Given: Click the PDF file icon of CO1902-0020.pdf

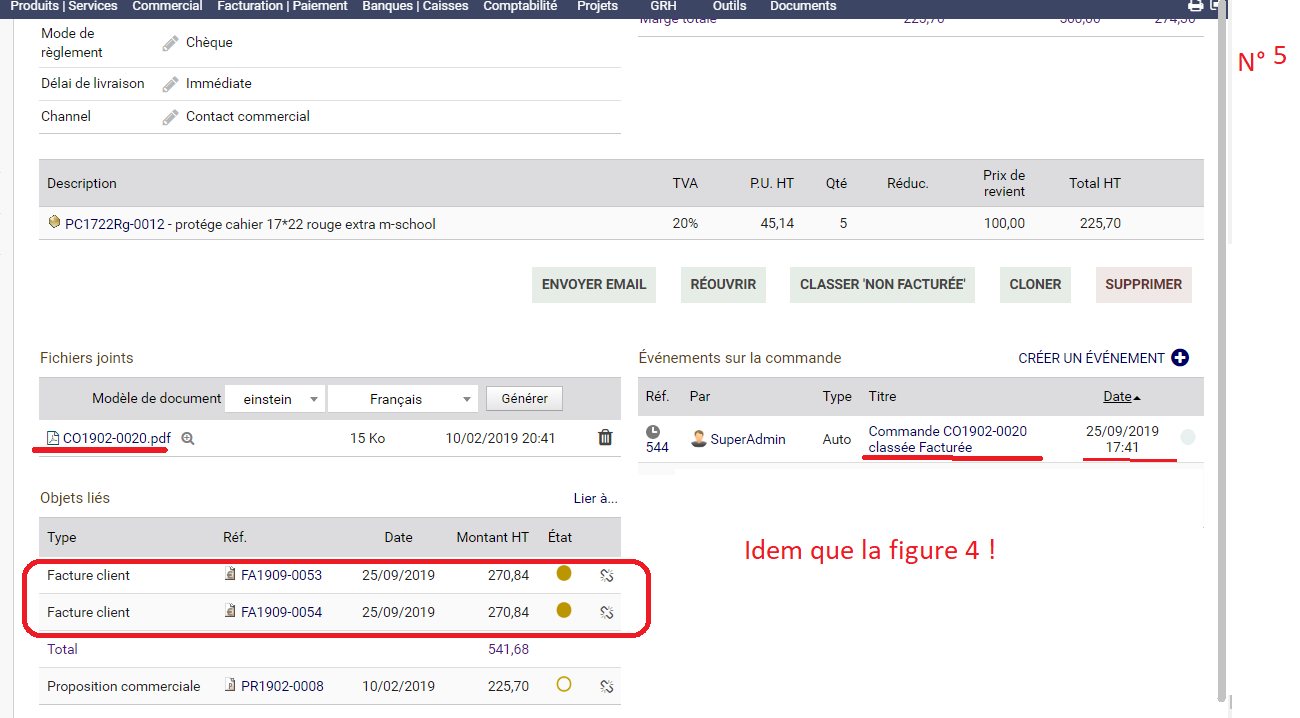Looking at the screenshot, I should (x=53, y=438).
